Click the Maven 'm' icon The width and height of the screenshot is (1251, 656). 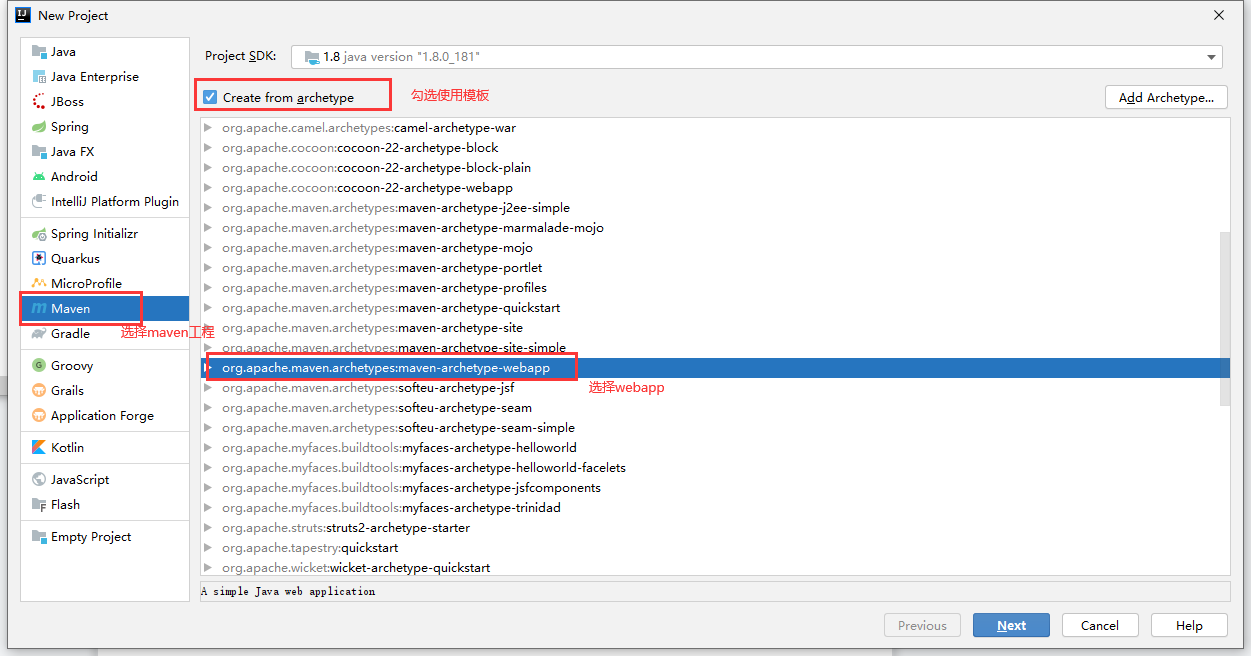pos(39,309)
